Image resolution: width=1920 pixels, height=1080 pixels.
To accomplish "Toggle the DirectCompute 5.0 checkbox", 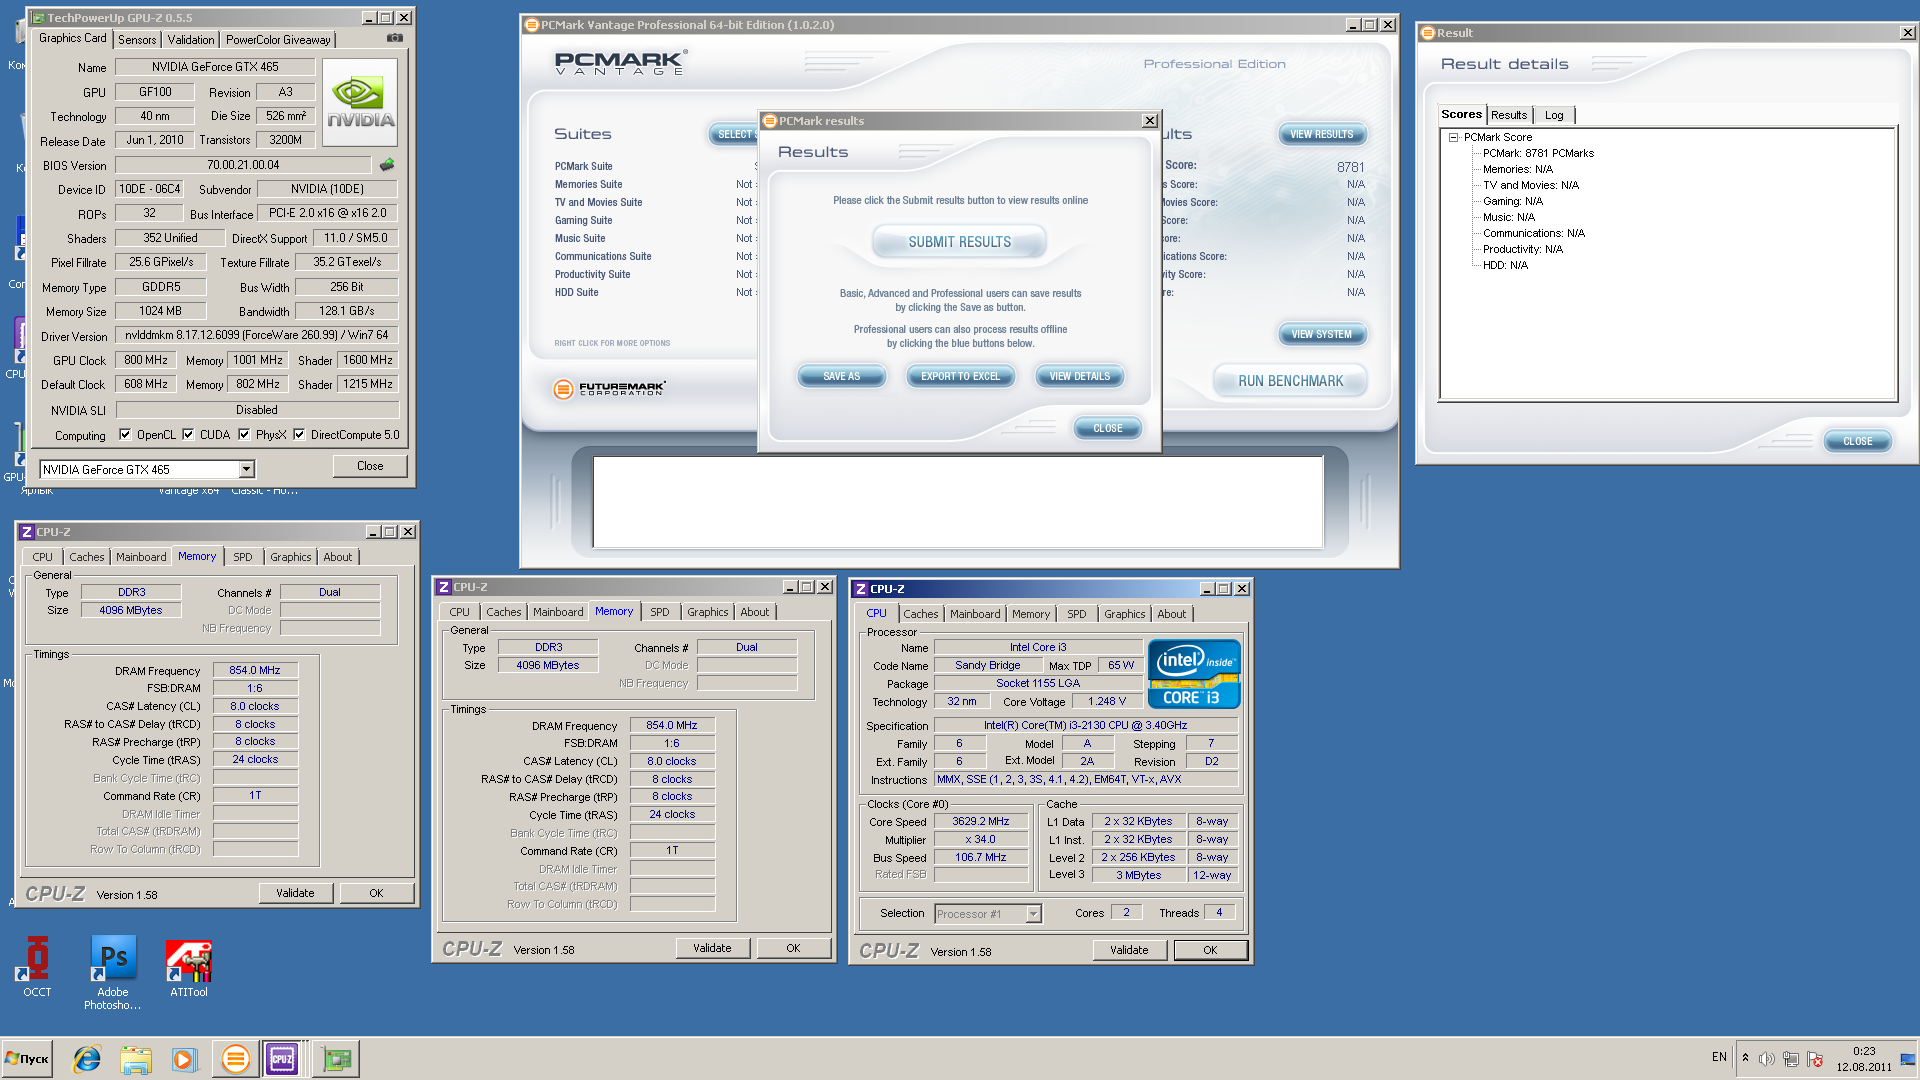I will (x=299, y=435).
